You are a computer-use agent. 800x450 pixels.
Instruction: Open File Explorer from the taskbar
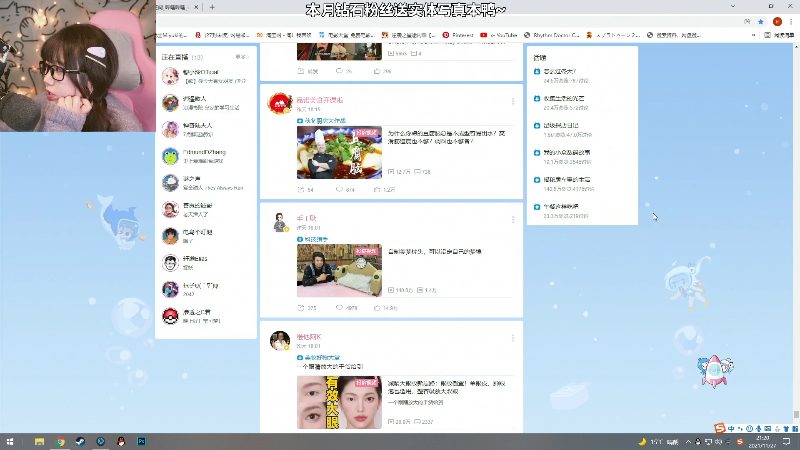(39, 441)
